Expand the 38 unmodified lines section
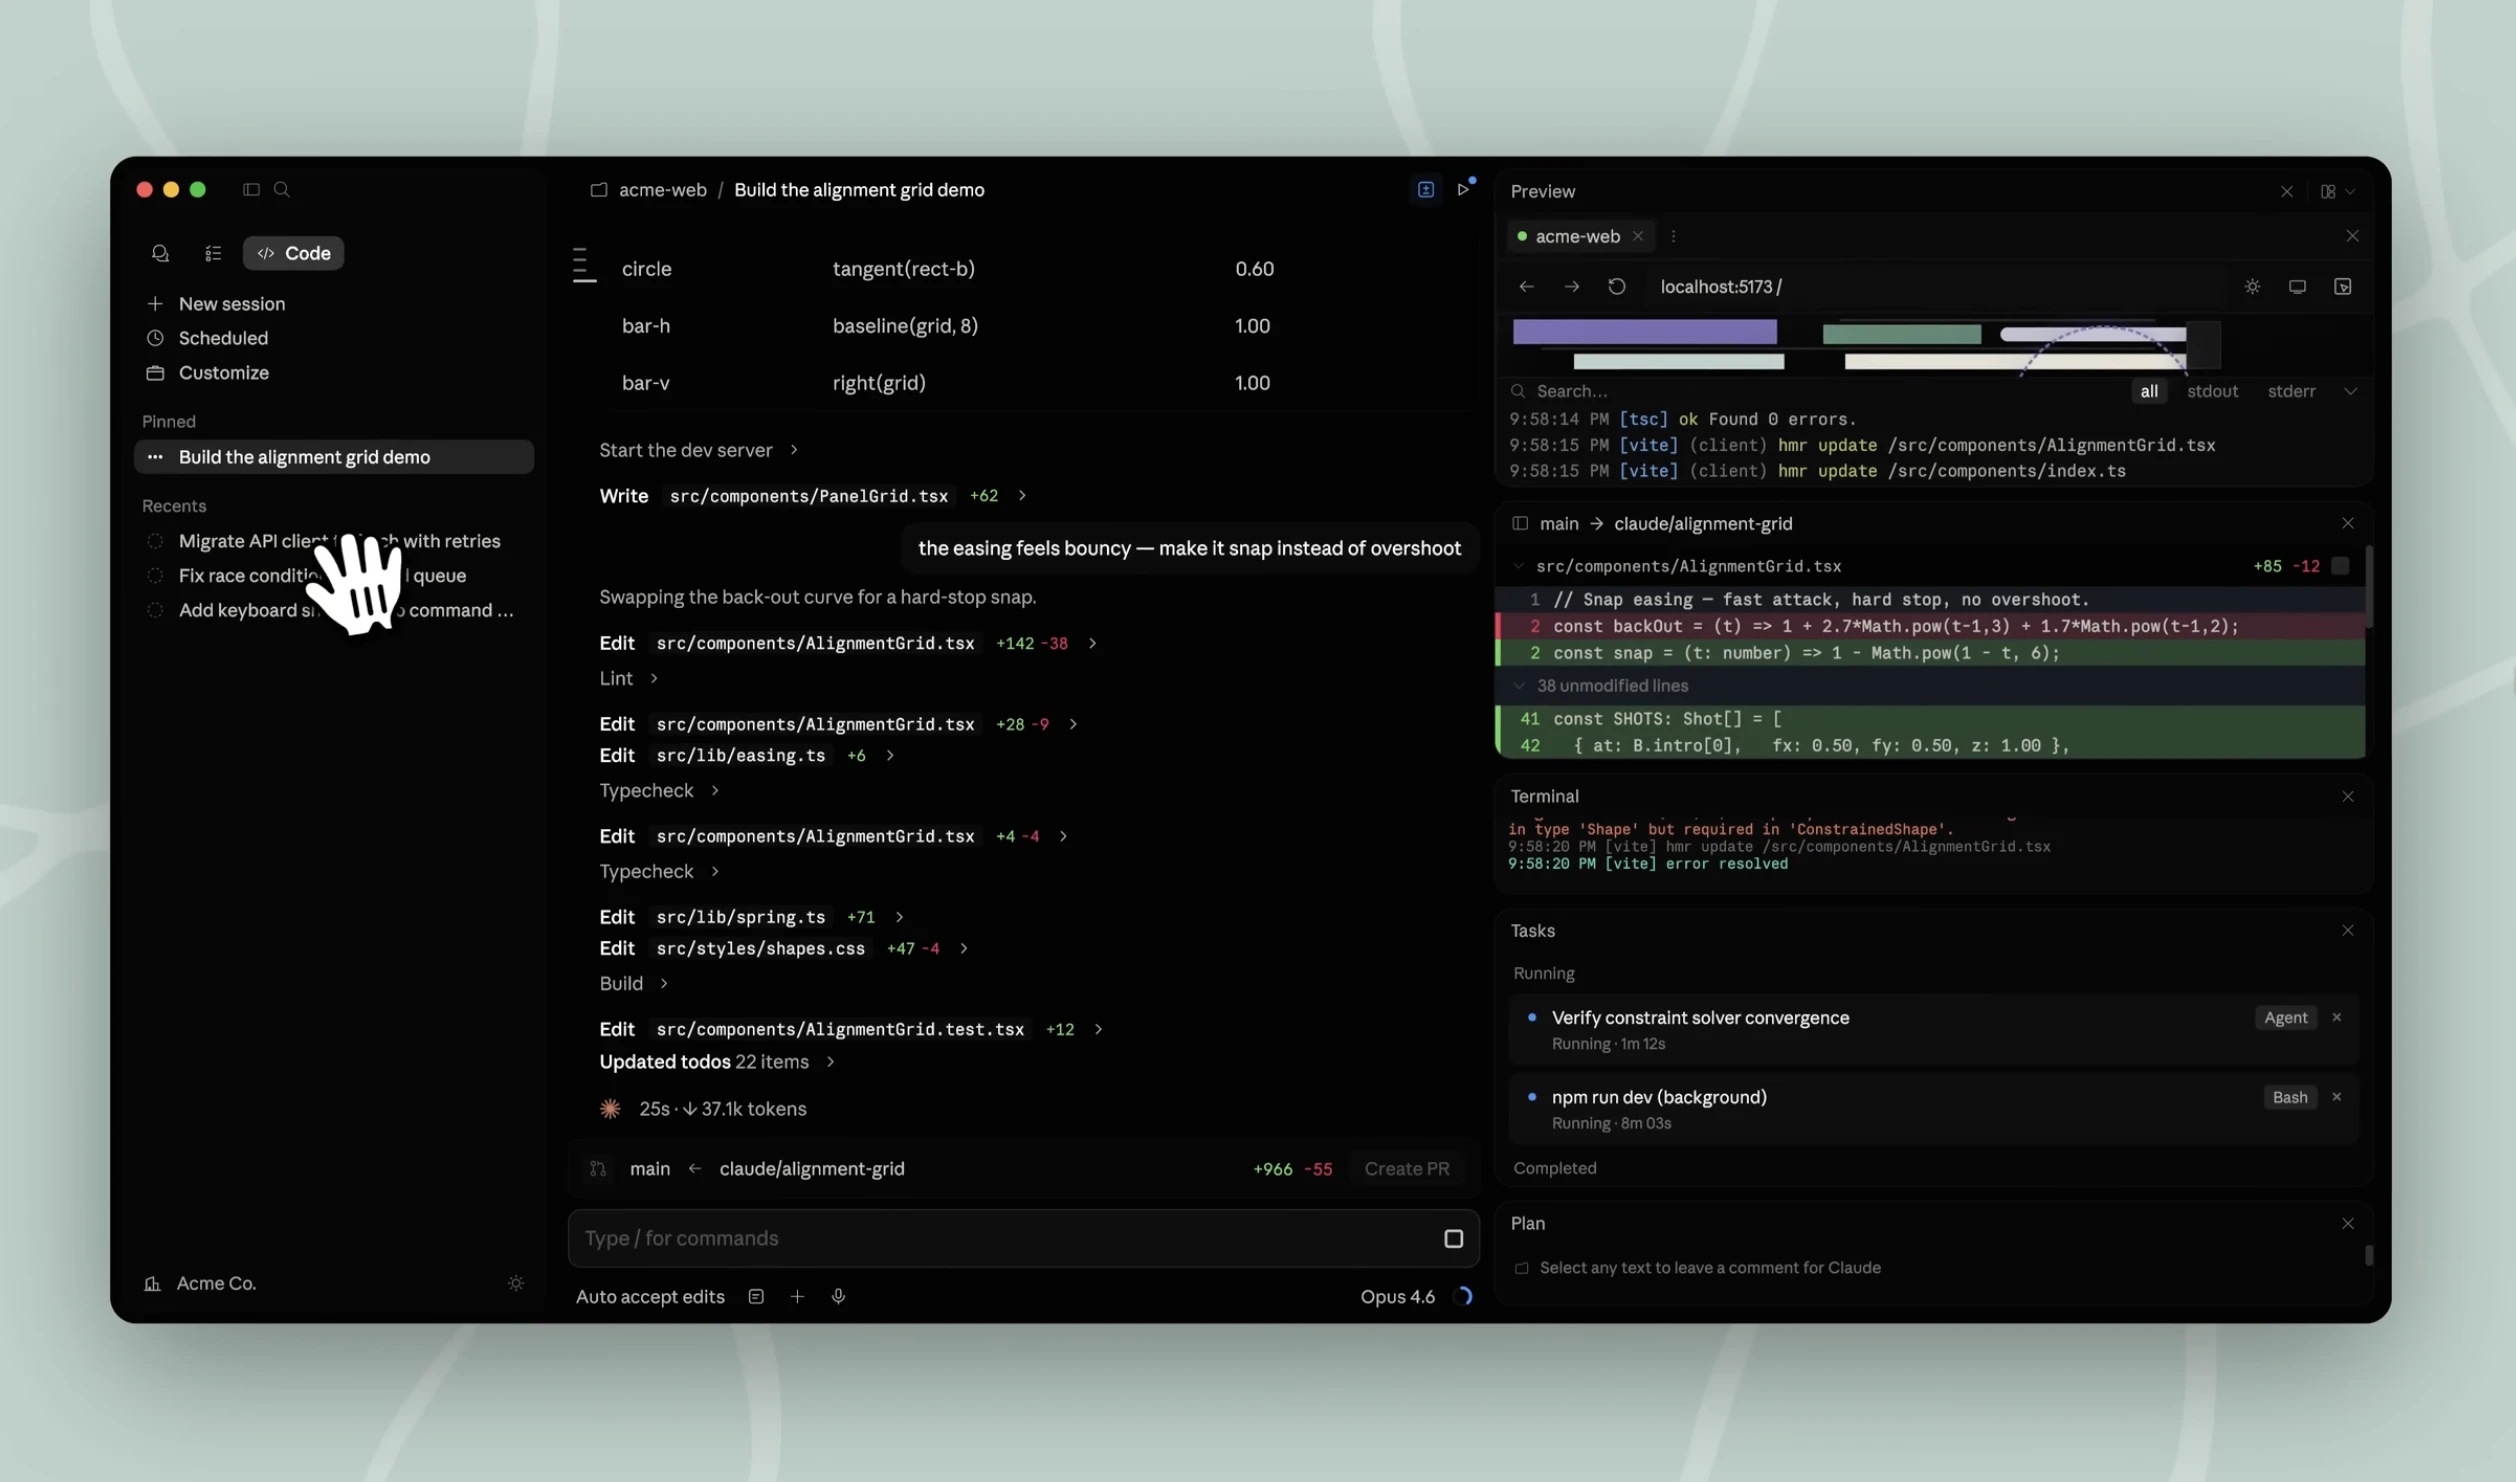Screen dimensions: 2516x1482 pos(1611,686)
